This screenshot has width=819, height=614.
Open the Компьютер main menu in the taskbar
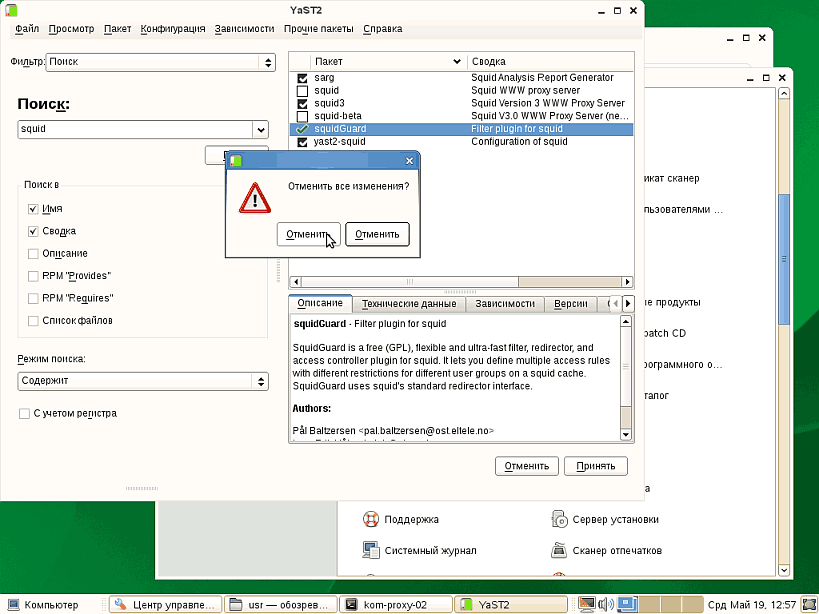43,605
